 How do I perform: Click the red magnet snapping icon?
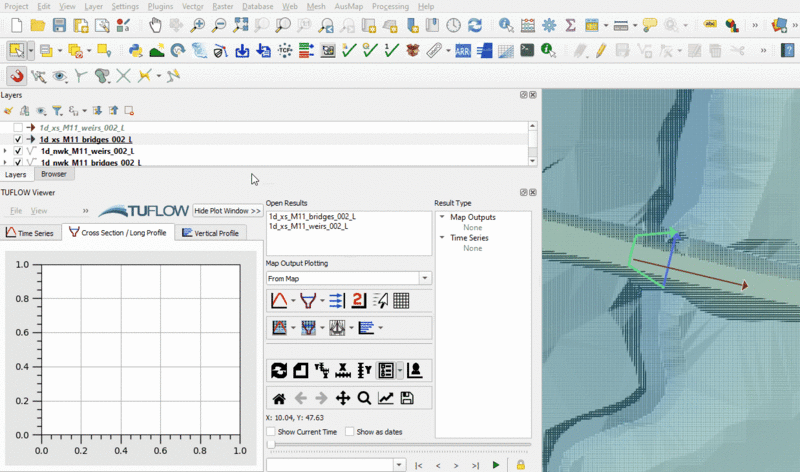(x=17, y=75)
